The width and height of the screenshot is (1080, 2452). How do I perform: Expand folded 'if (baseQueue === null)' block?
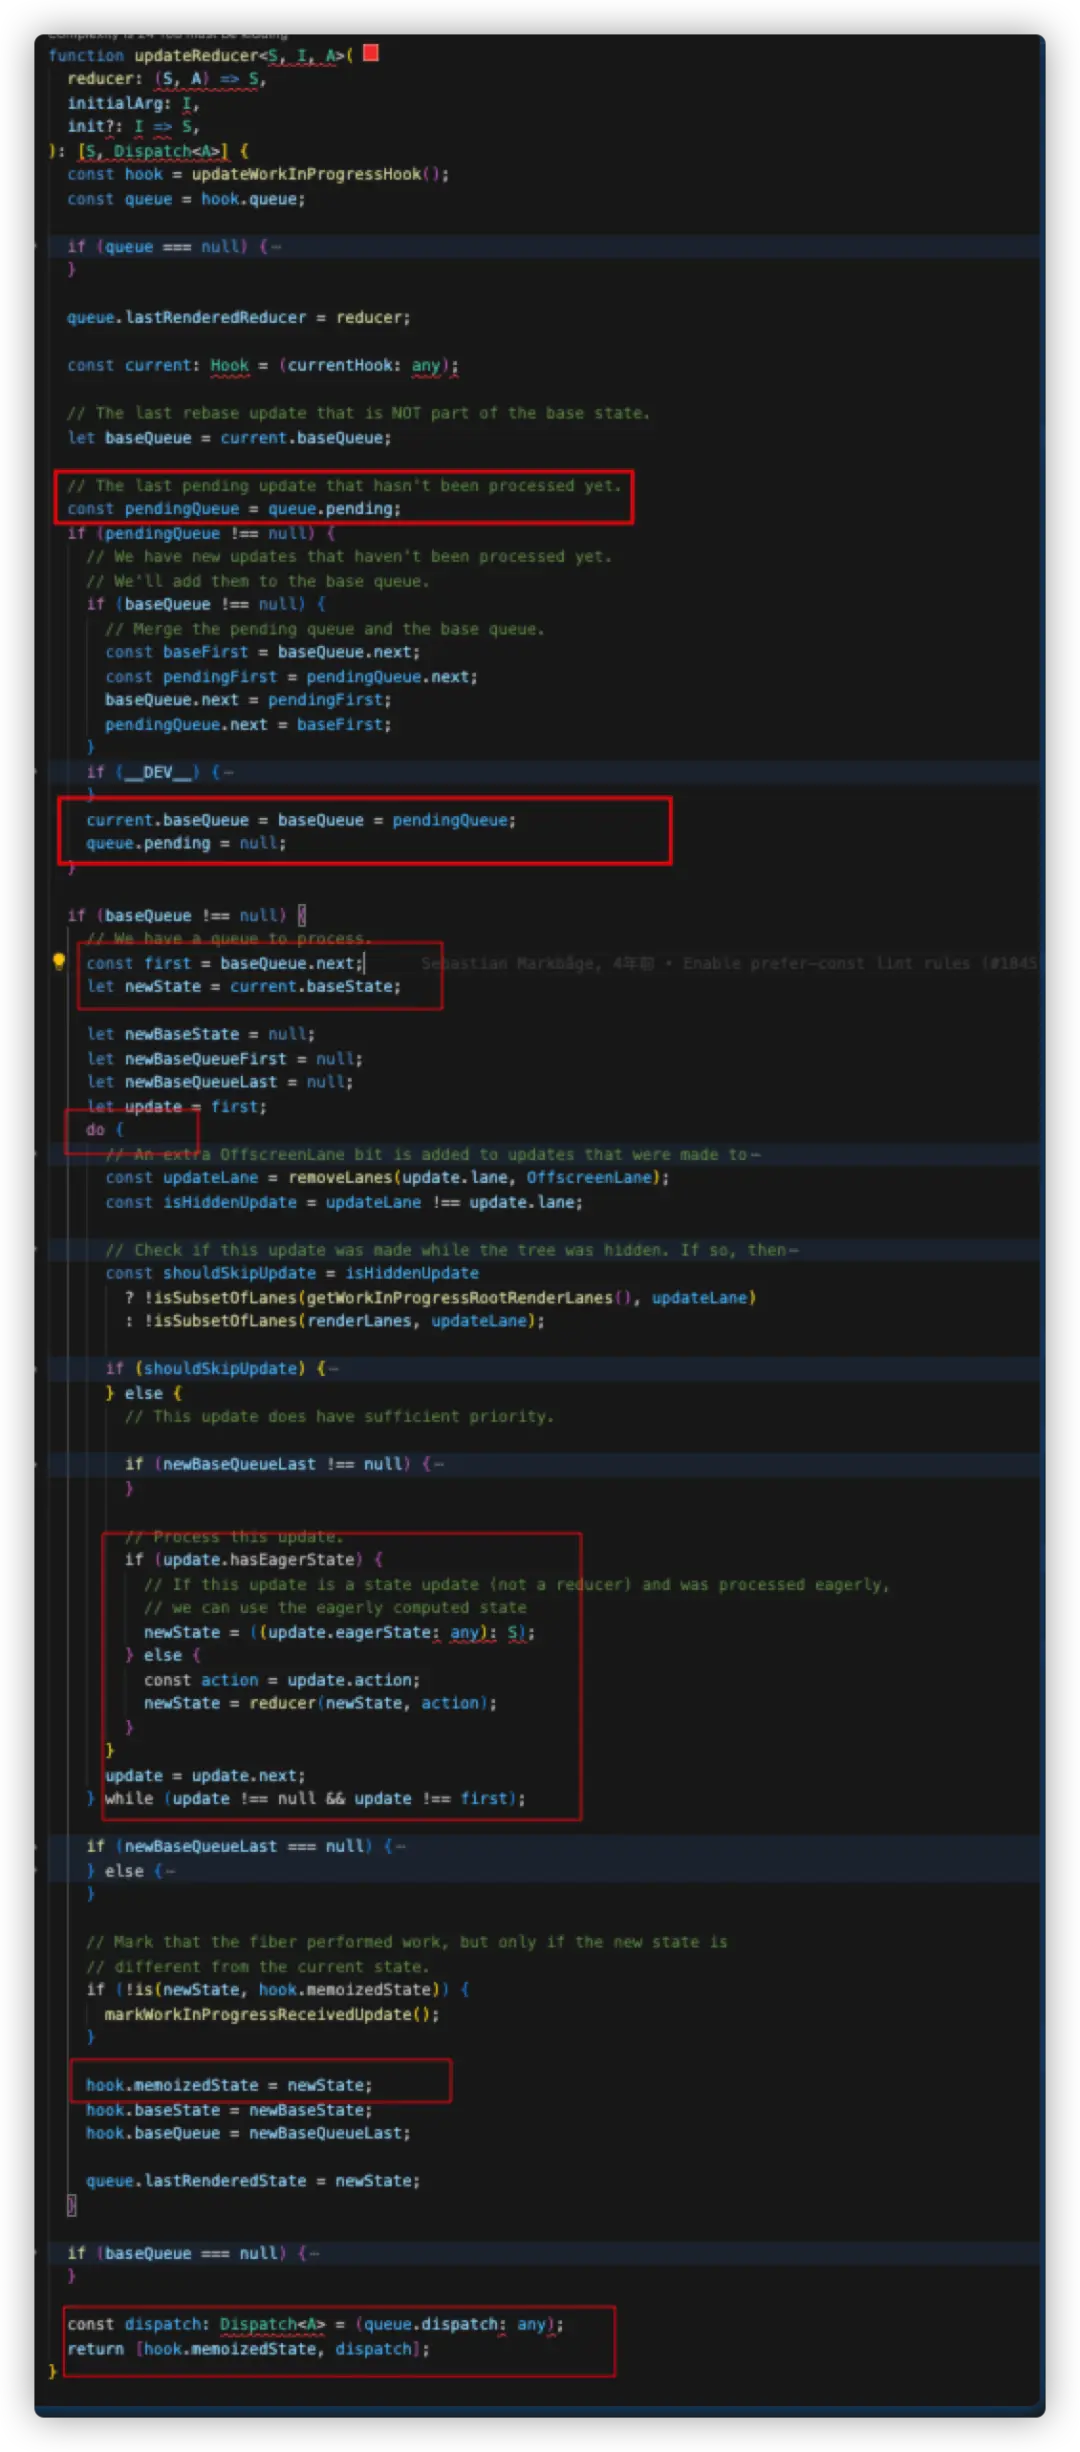pyautogui.click(x=314, y=2253)
